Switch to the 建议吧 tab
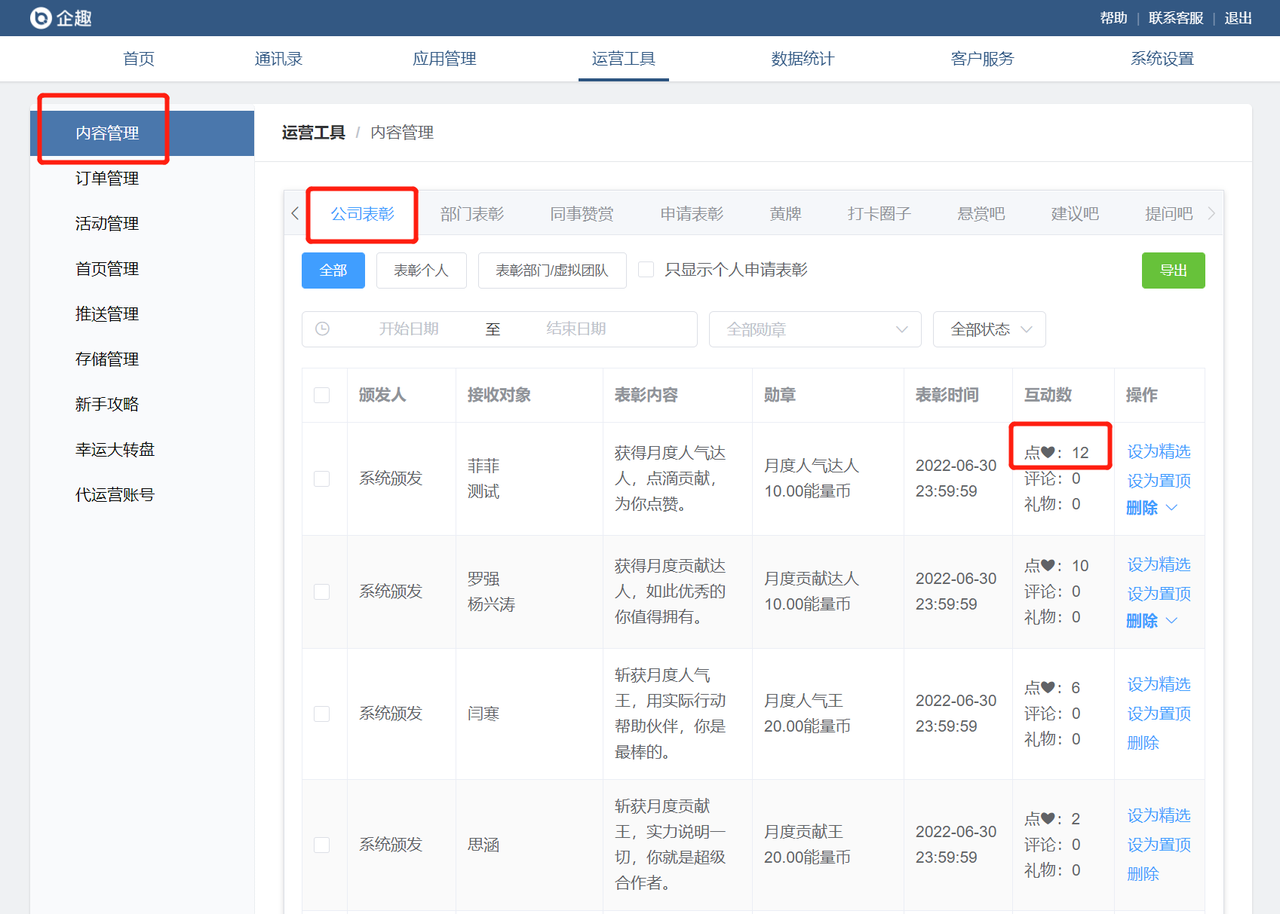This screenshot has height=914, width=1280. (x=1075, y=213)
